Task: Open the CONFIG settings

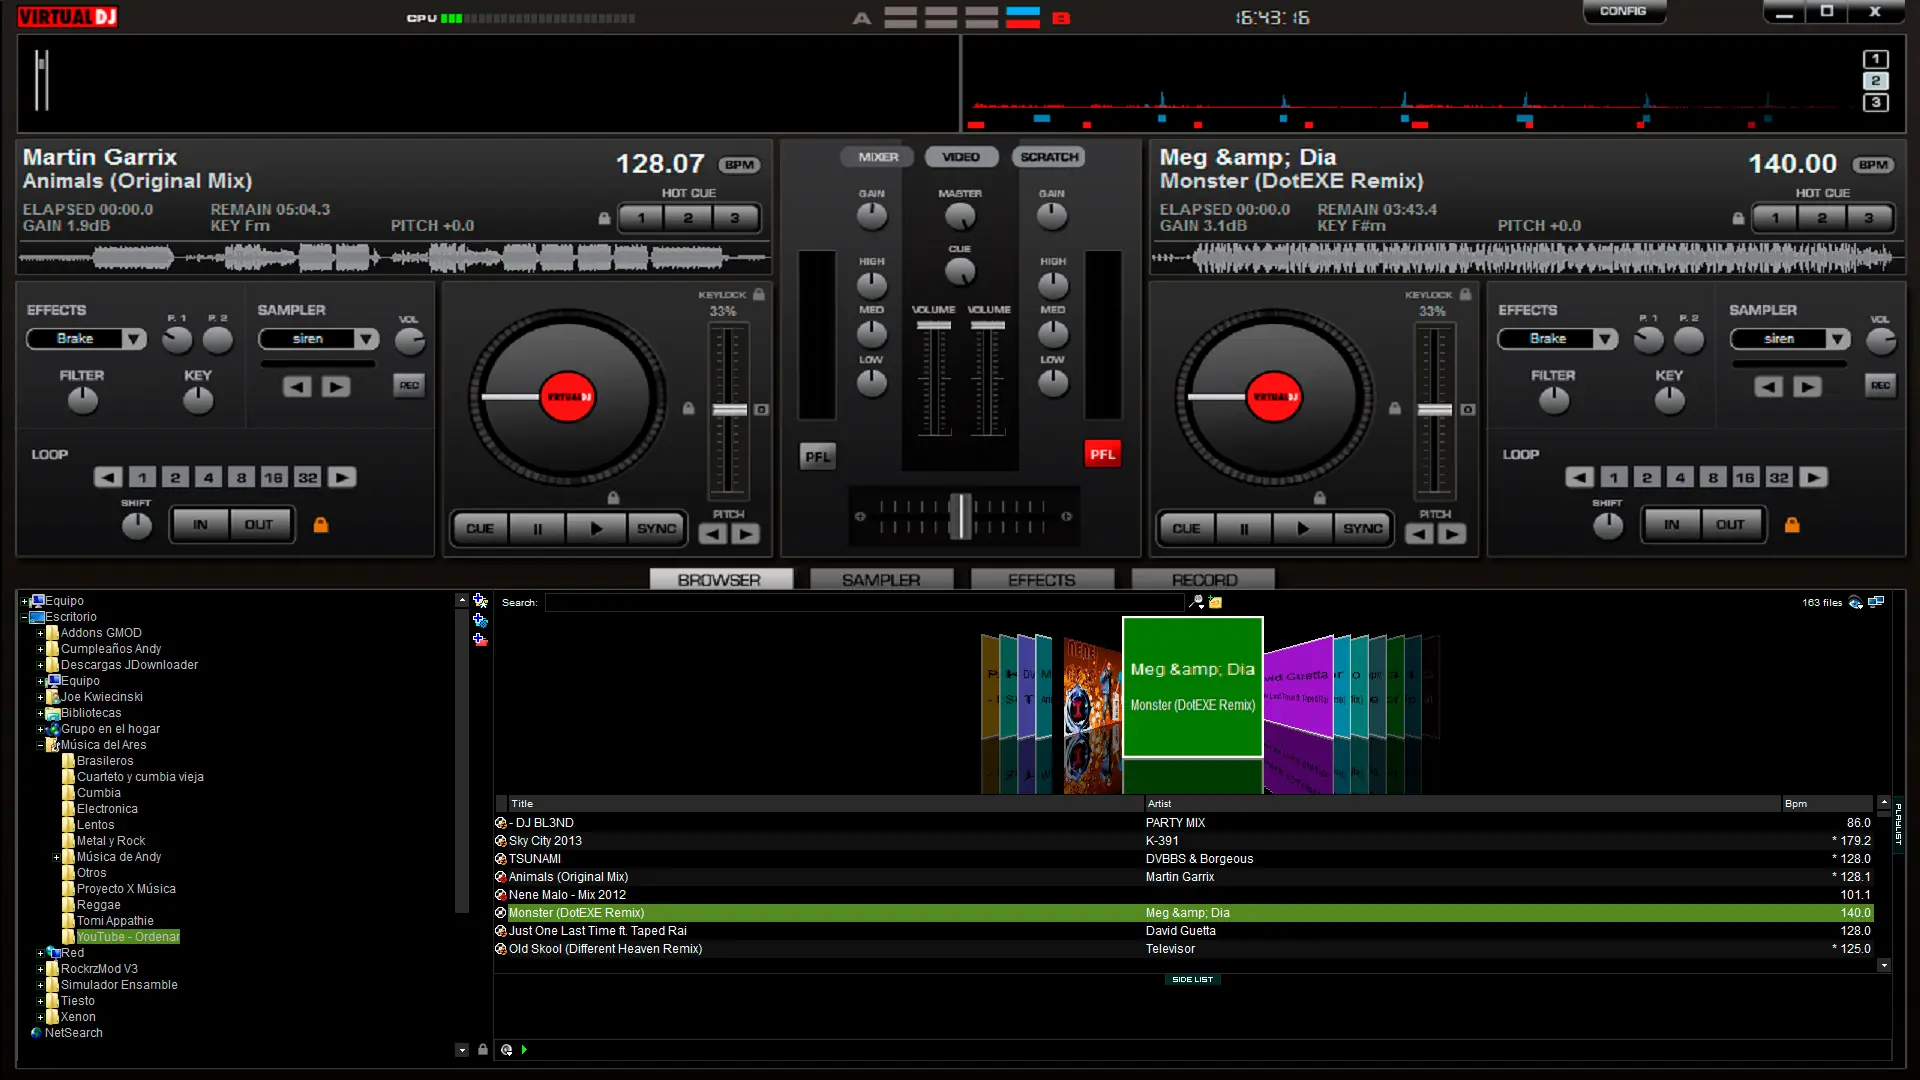Action: click(x=1623, y=12)
